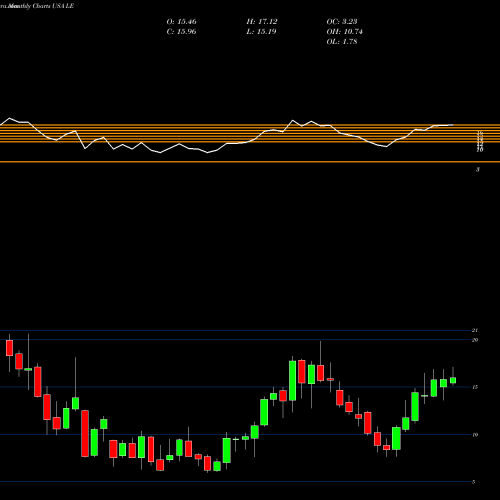Viewport: 500px width, 500px height.
Task: Click the 10 price axis label
Action: [x=475, y=434]
